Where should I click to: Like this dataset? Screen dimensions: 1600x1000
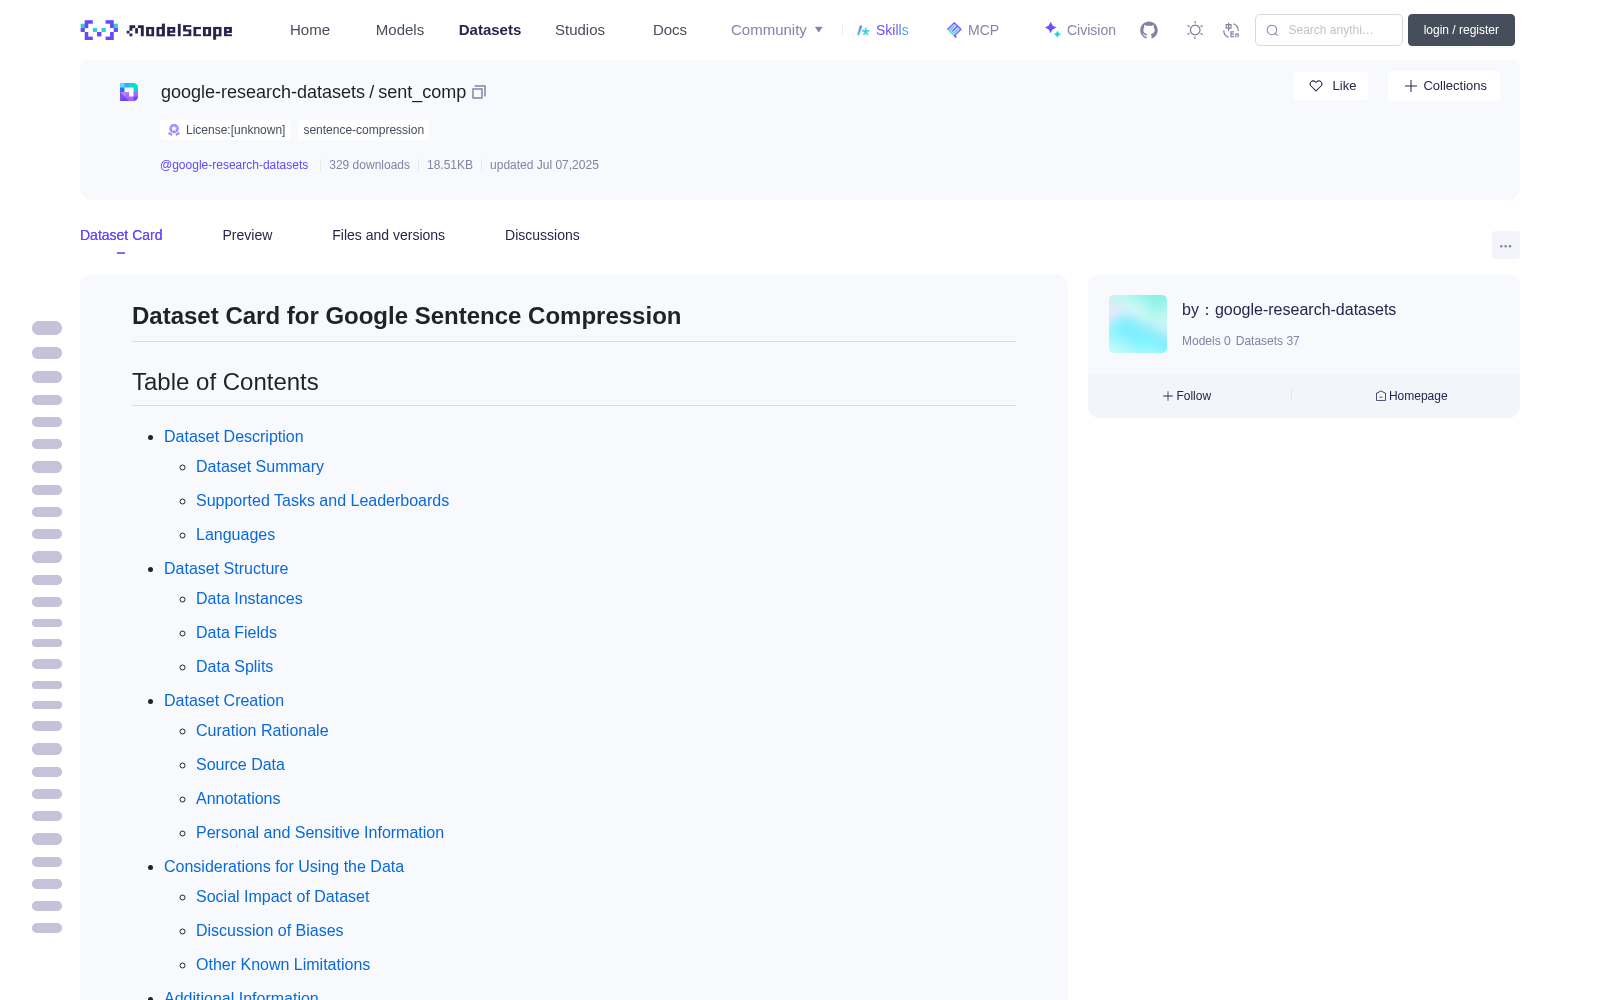point(1331,86)
